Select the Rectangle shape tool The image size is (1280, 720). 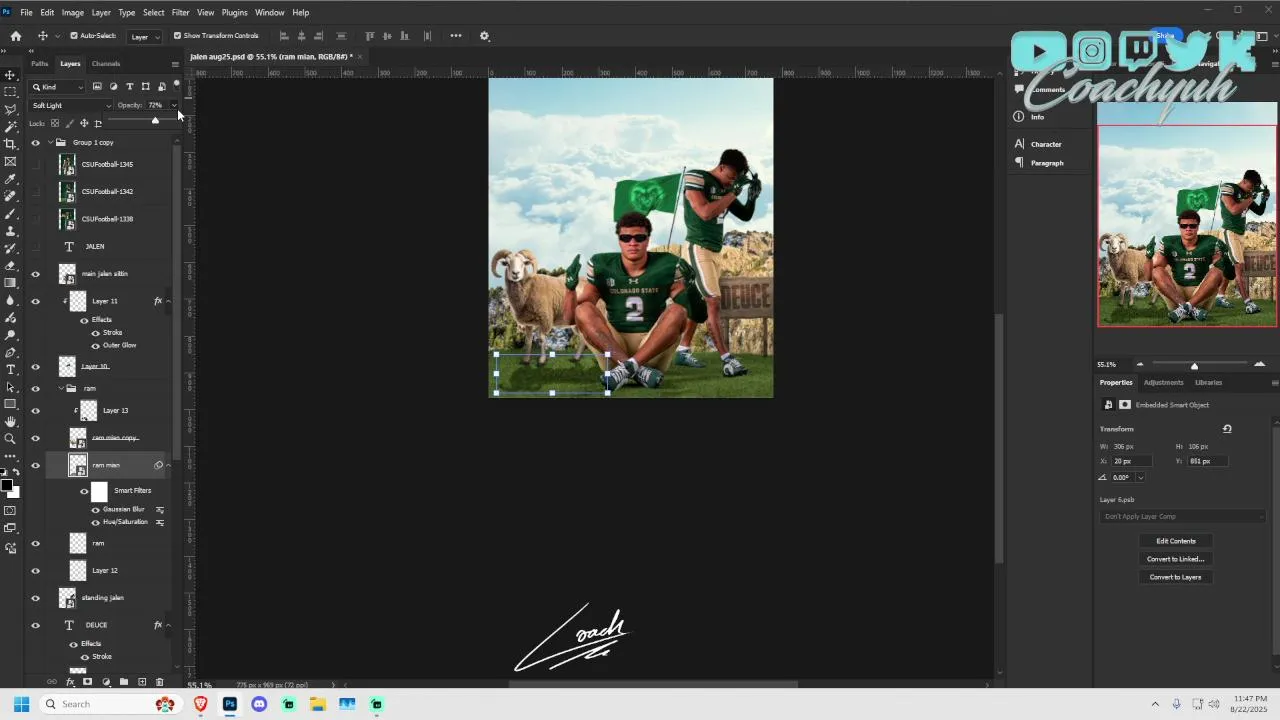tap(10, 404)
